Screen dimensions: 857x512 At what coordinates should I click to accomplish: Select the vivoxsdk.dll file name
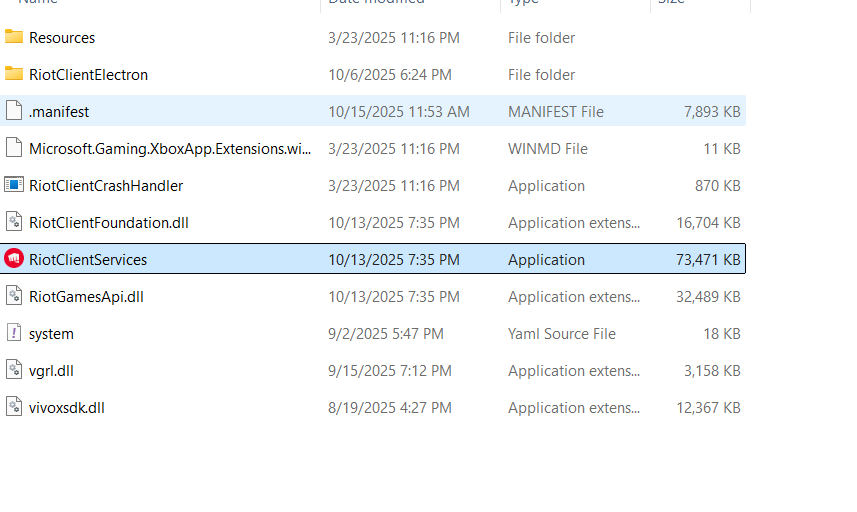pos(67,408)
